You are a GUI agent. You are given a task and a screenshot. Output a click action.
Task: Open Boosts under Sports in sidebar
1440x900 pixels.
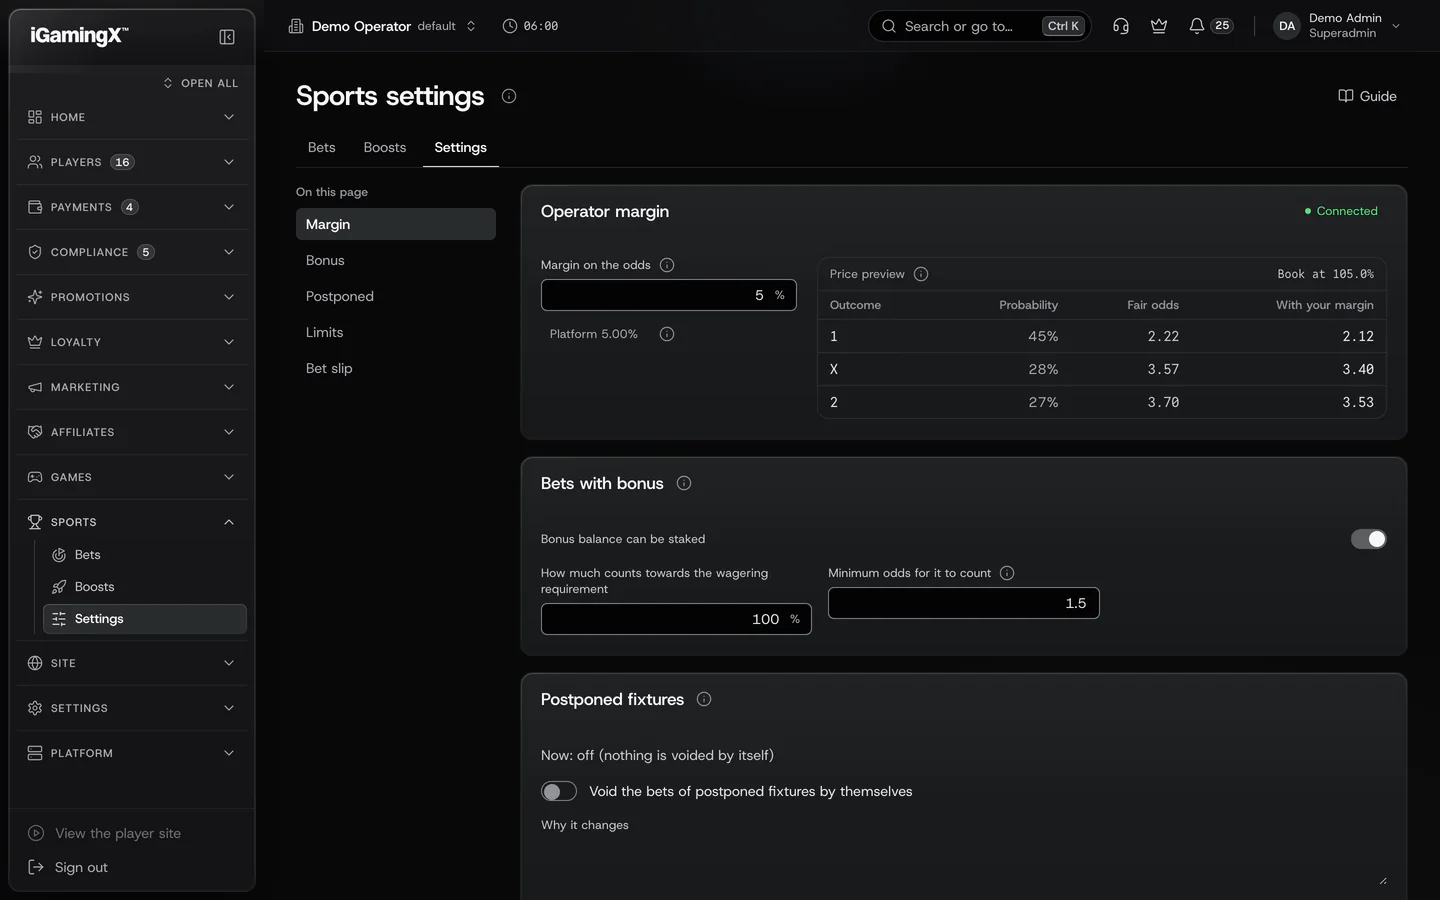click(x=145, y=587)
